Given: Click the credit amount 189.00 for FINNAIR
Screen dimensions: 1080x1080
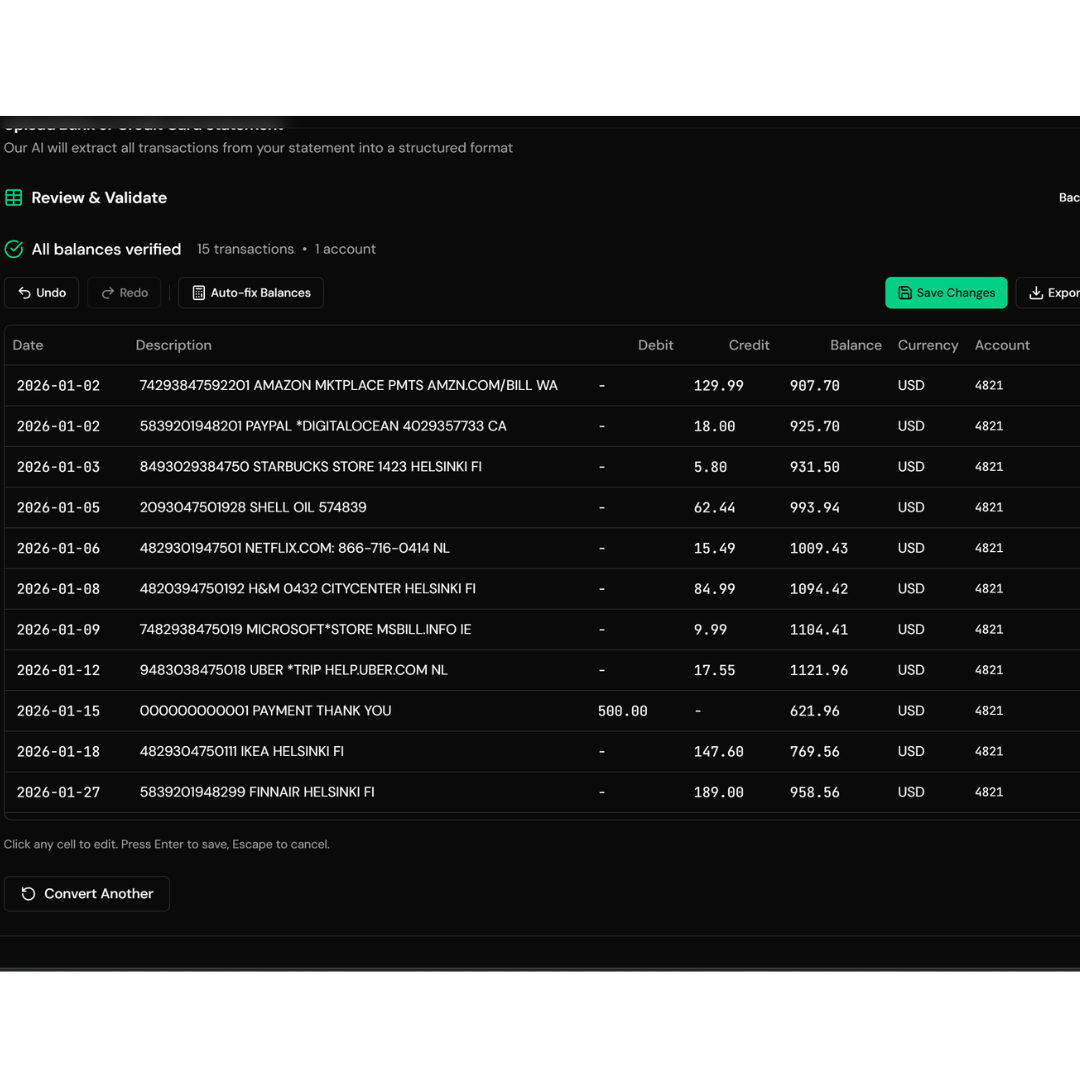Looking at the screenshot, I should 718,792.
